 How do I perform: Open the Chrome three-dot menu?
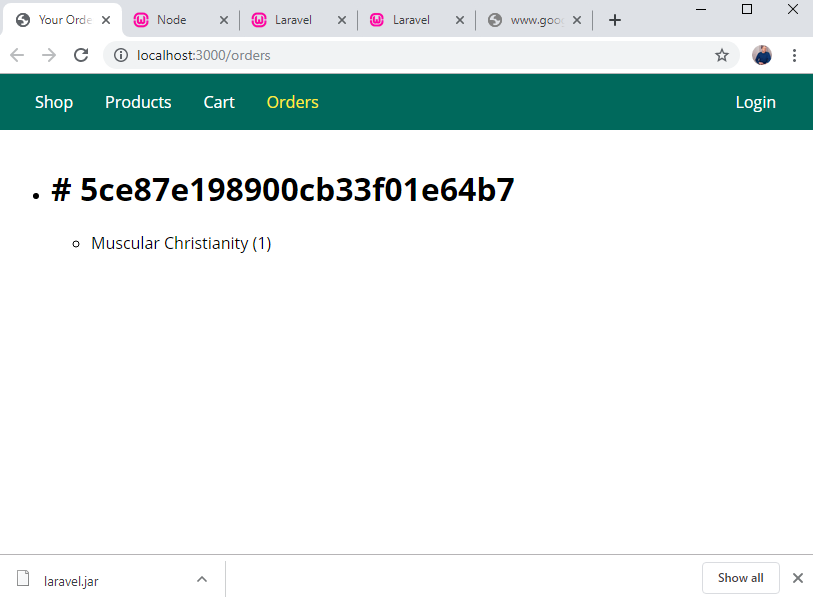(794, 56)
